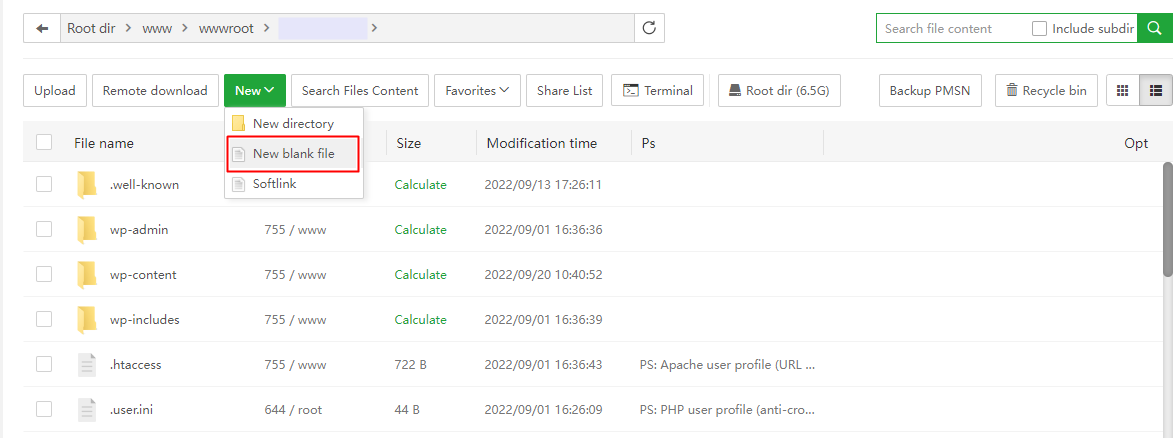Click the back arrow in path bar

tap(41, 28)
